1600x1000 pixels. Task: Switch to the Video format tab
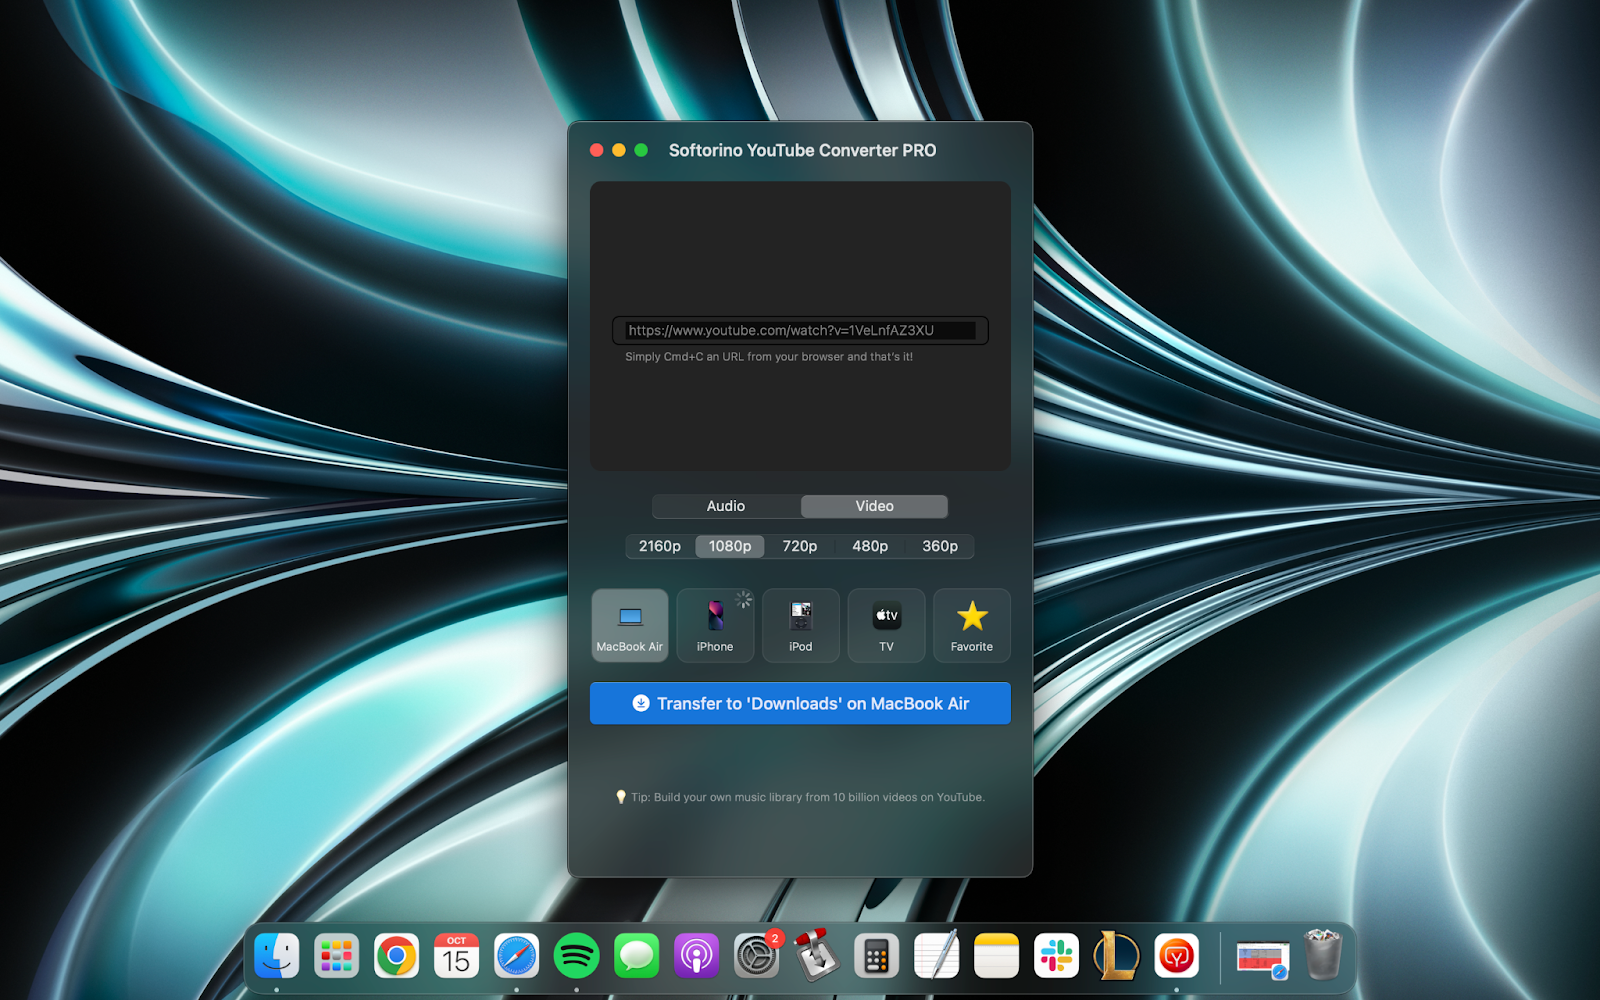(874, 506)
